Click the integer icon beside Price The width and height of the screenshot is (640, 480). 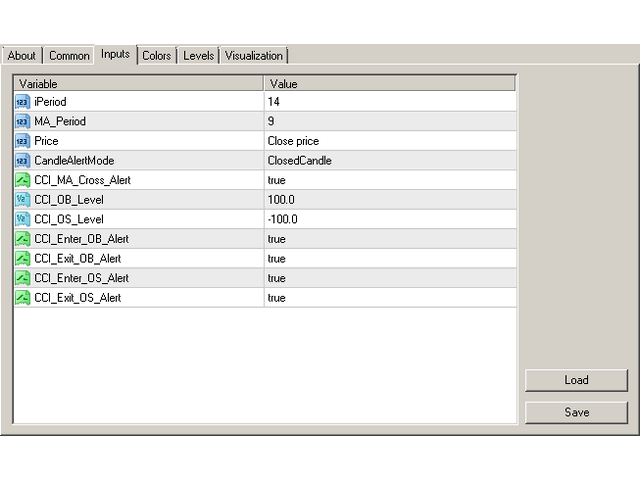tap(22, 141)
